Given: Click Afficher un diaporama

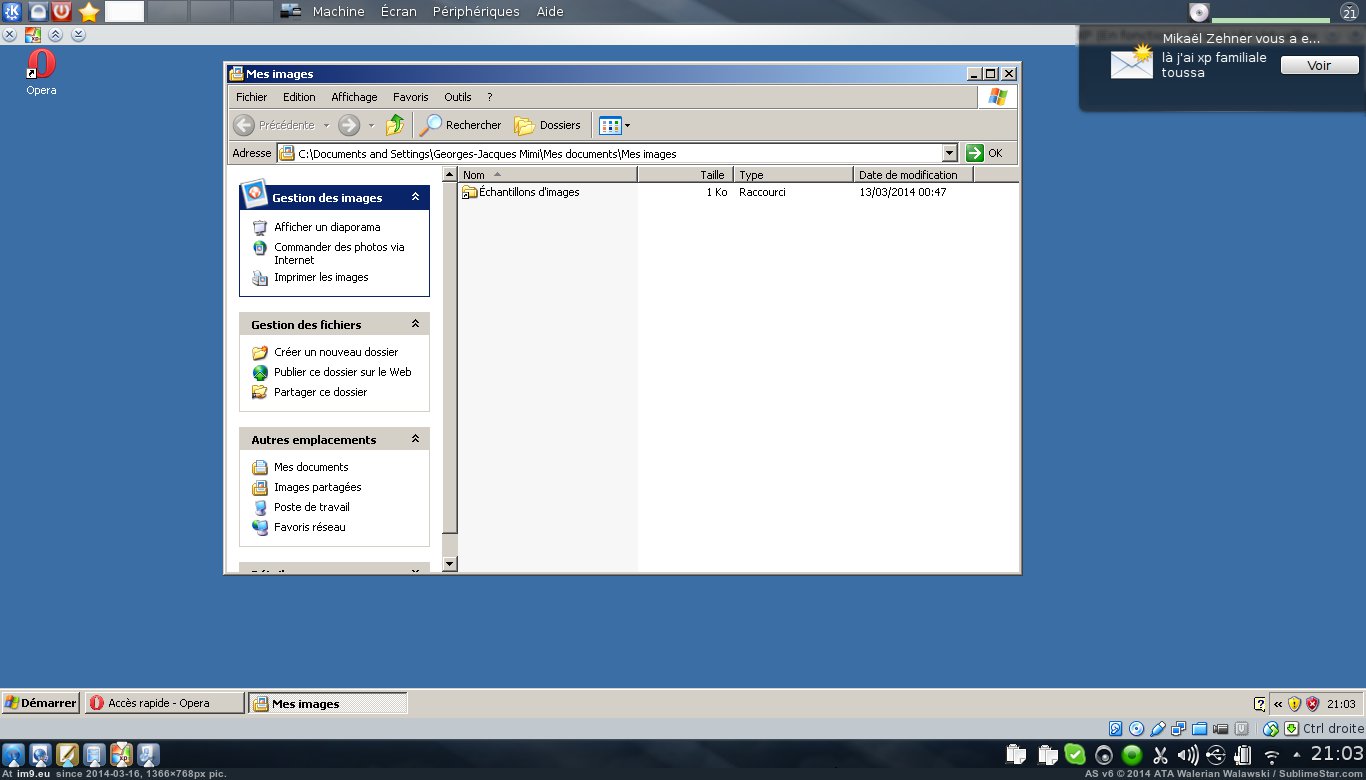Looking at the screenshot, I should click(326, 227).
